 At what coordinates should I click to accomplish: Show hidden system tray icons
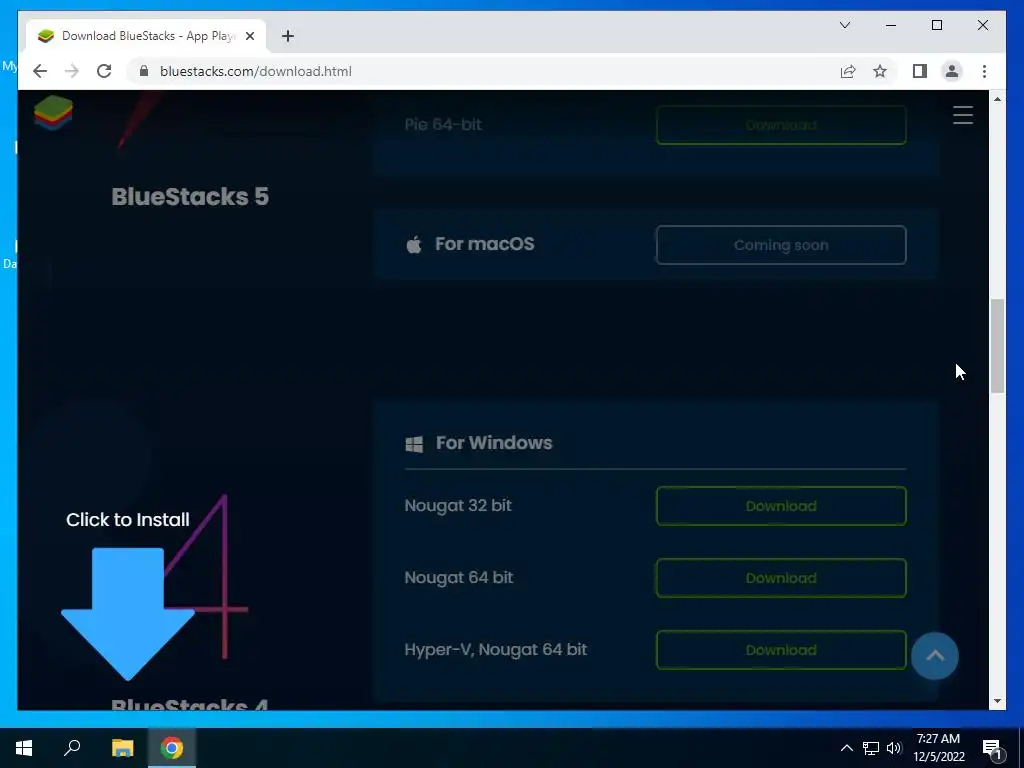pos(846,748)
